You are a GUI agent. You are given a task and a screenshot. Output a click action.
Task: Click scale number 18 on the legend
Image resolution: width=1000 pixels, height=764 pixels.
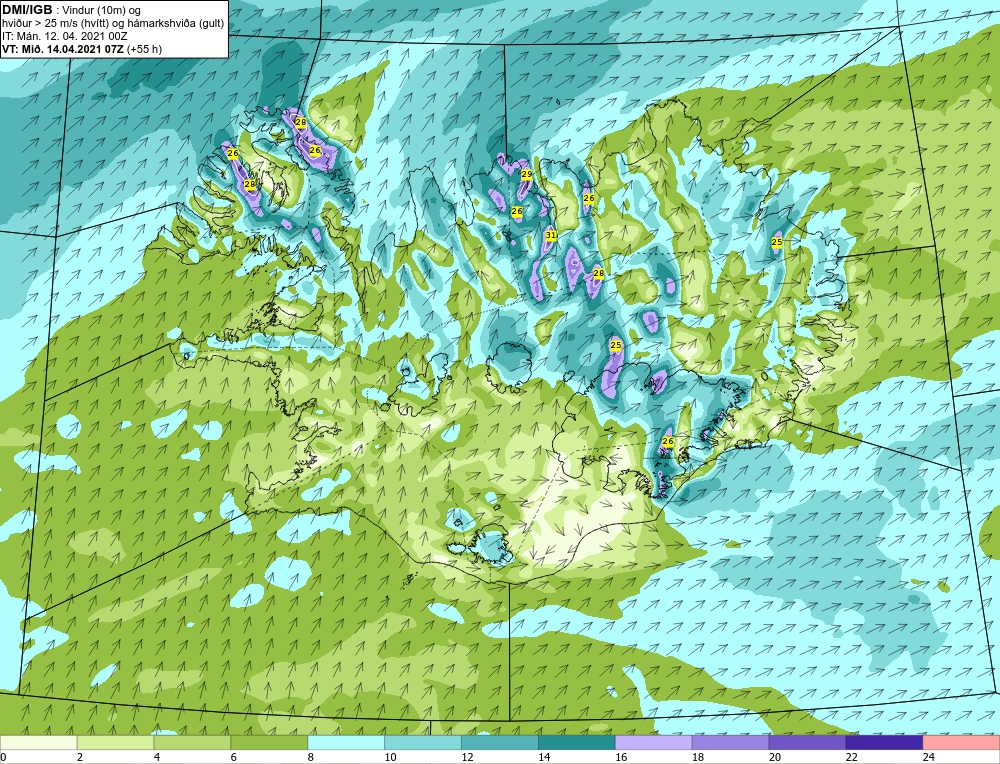coord(698,757)
